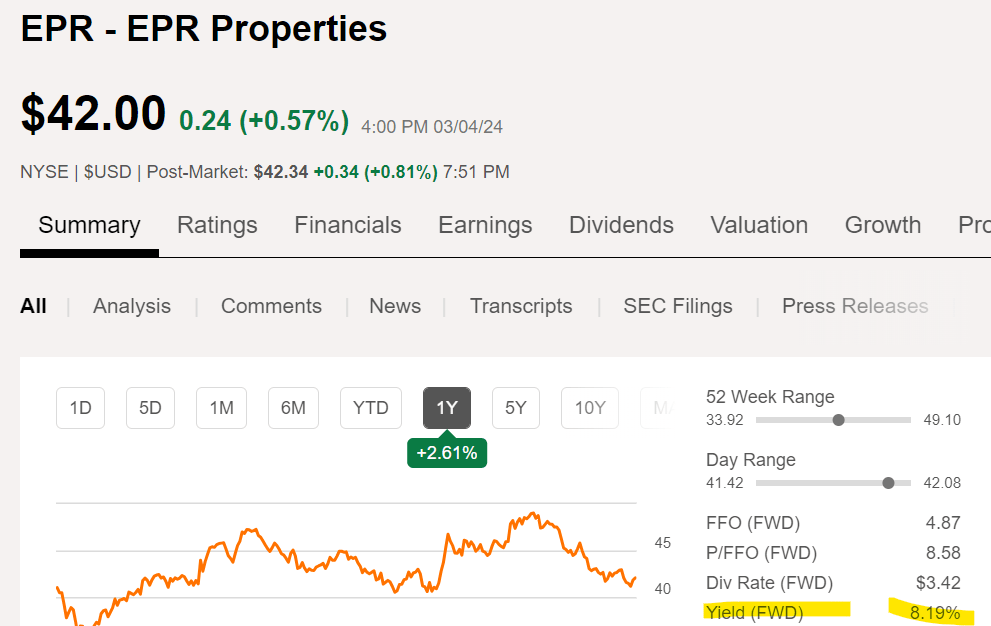Open the Comments section
The width and height of the screenshot is (991, 626).
tap(271, 306)
